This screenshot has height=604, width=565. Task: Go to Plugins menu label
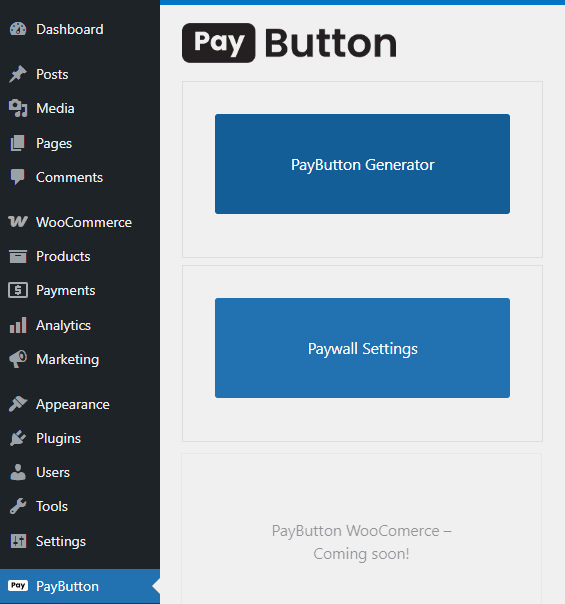pos(59,439)
